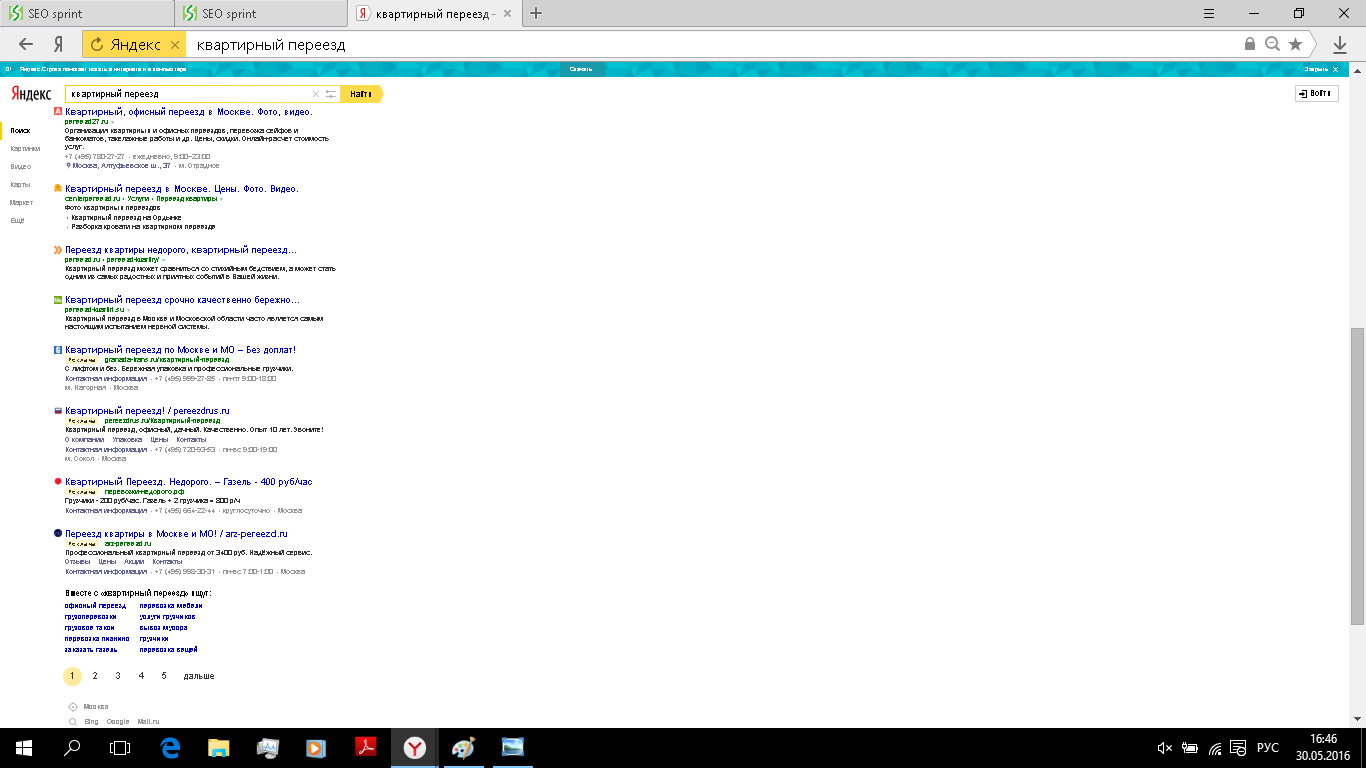
Task: Select 'Карты' in the left sidebar
Action: (x=20, y=184)
